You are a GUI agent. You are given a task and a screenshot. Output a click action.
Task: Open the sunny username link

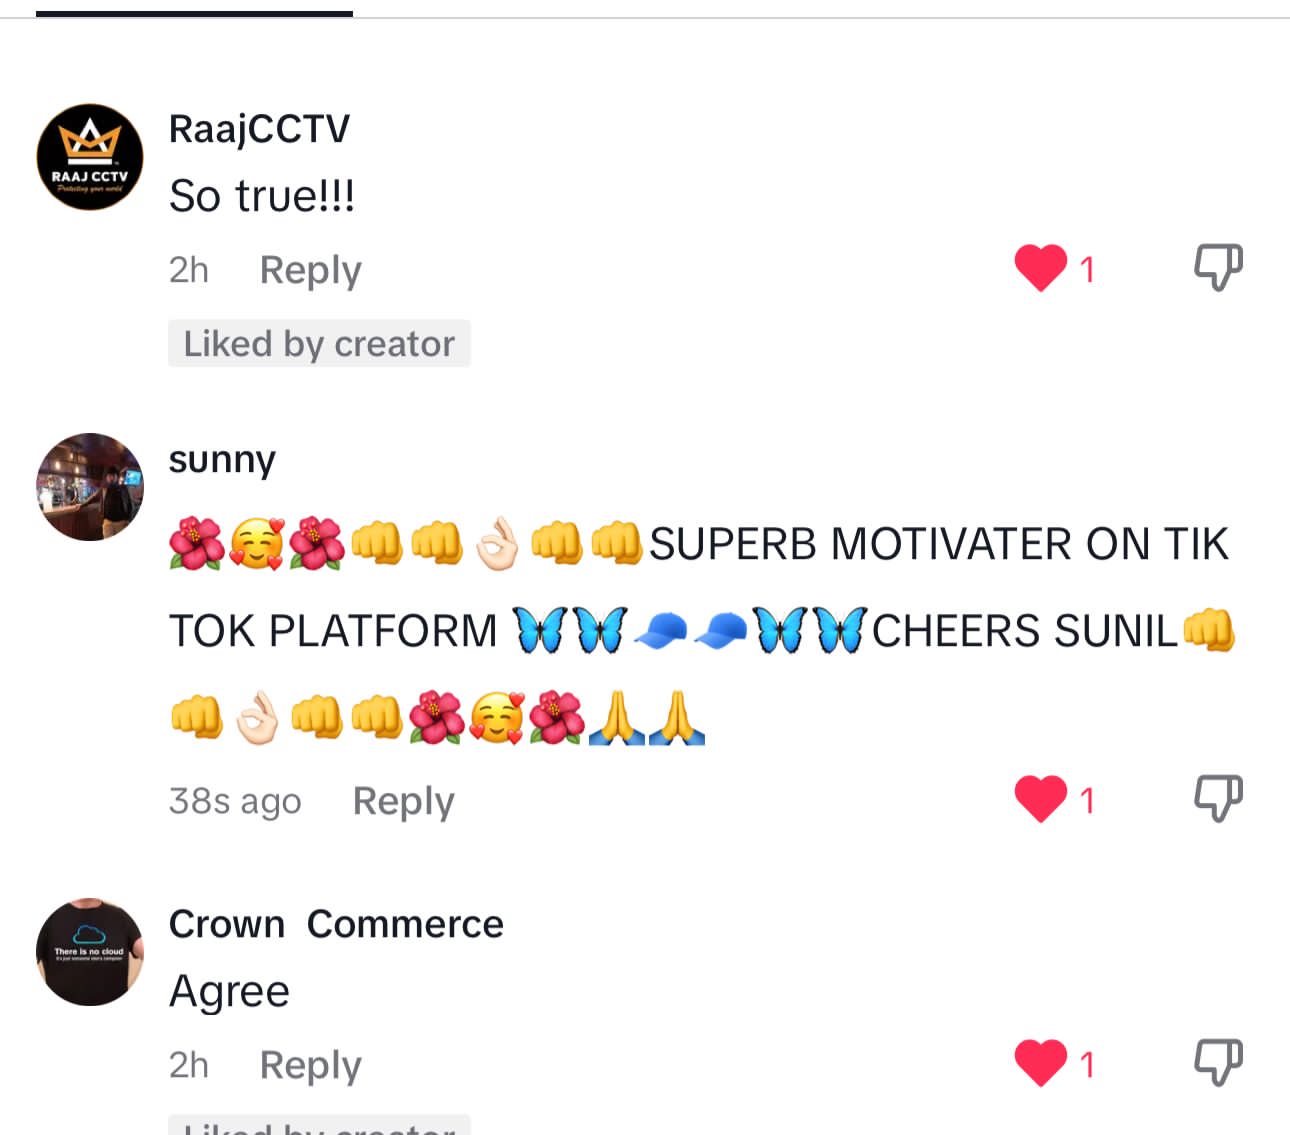coord(222,460)
